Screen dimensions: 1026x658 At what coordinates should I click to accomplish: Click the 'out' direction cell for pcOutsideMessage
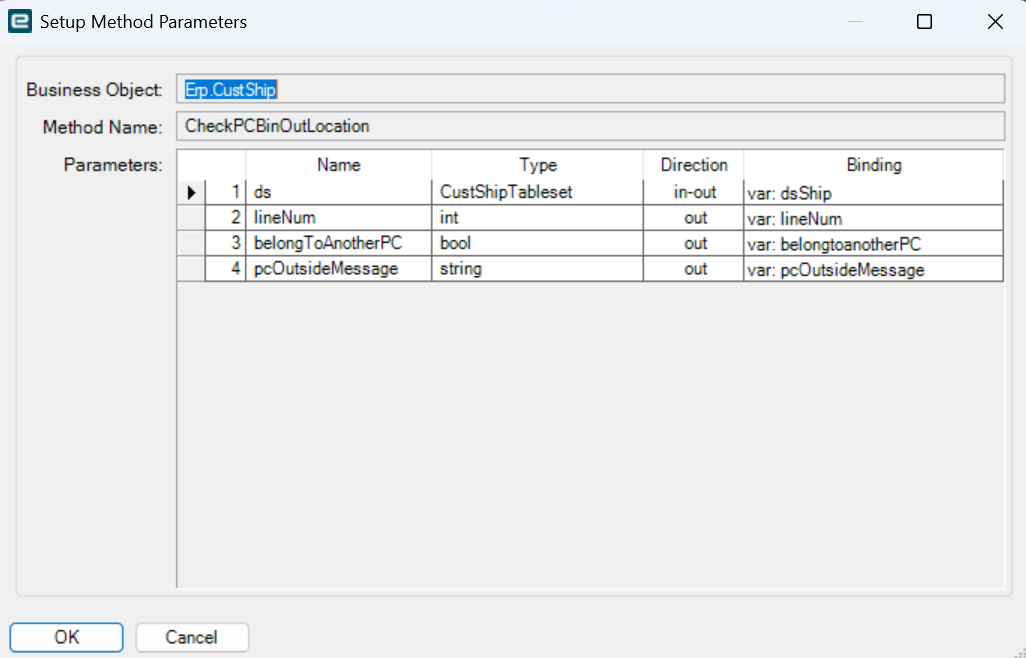point(694,269)
